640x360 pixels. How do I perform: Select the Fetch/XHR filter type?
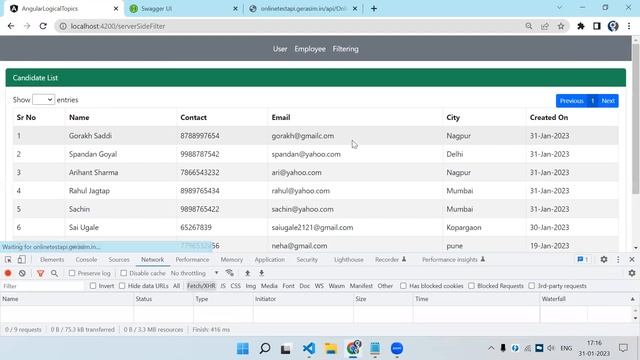point(201,286)
